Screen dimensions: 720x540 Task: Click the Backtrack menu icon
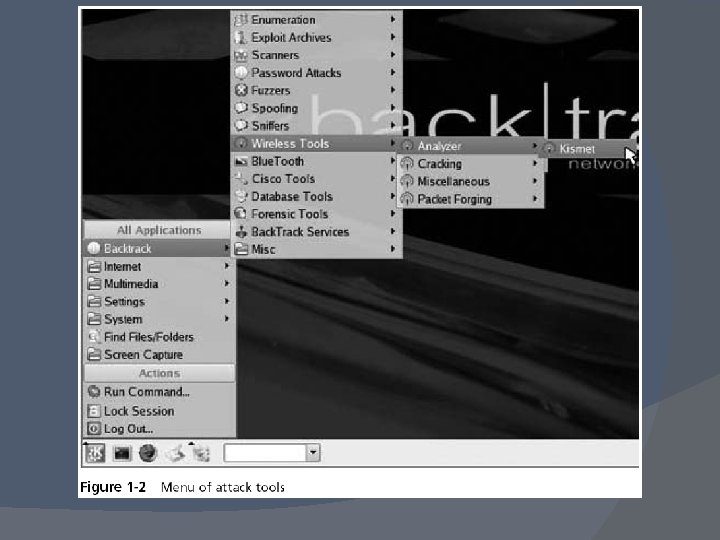(94, 248)
